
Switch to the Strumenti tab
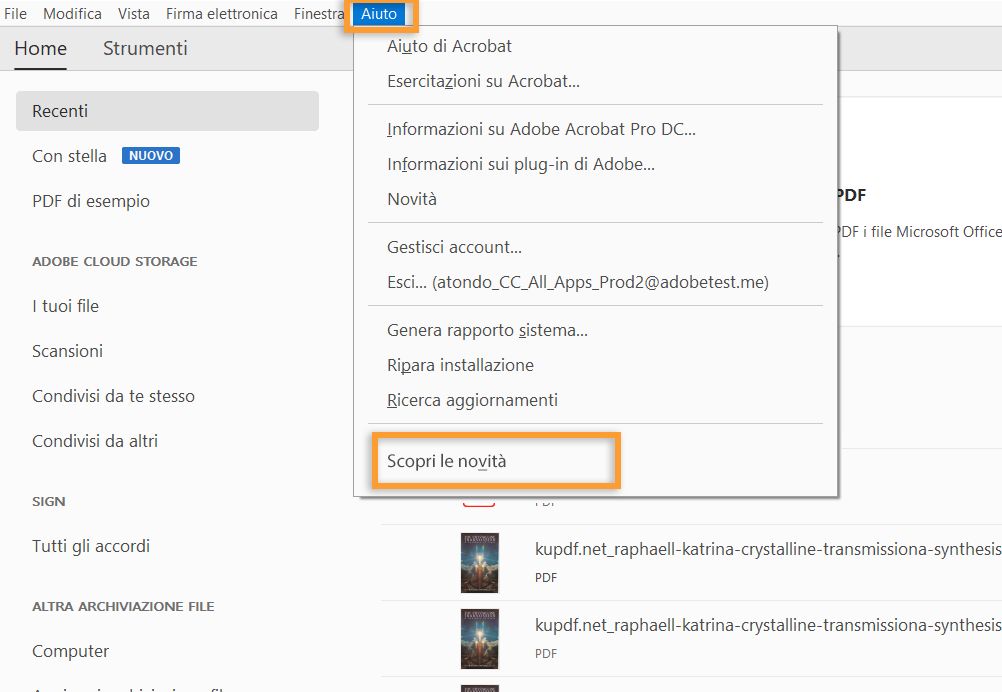pos(145,48)
